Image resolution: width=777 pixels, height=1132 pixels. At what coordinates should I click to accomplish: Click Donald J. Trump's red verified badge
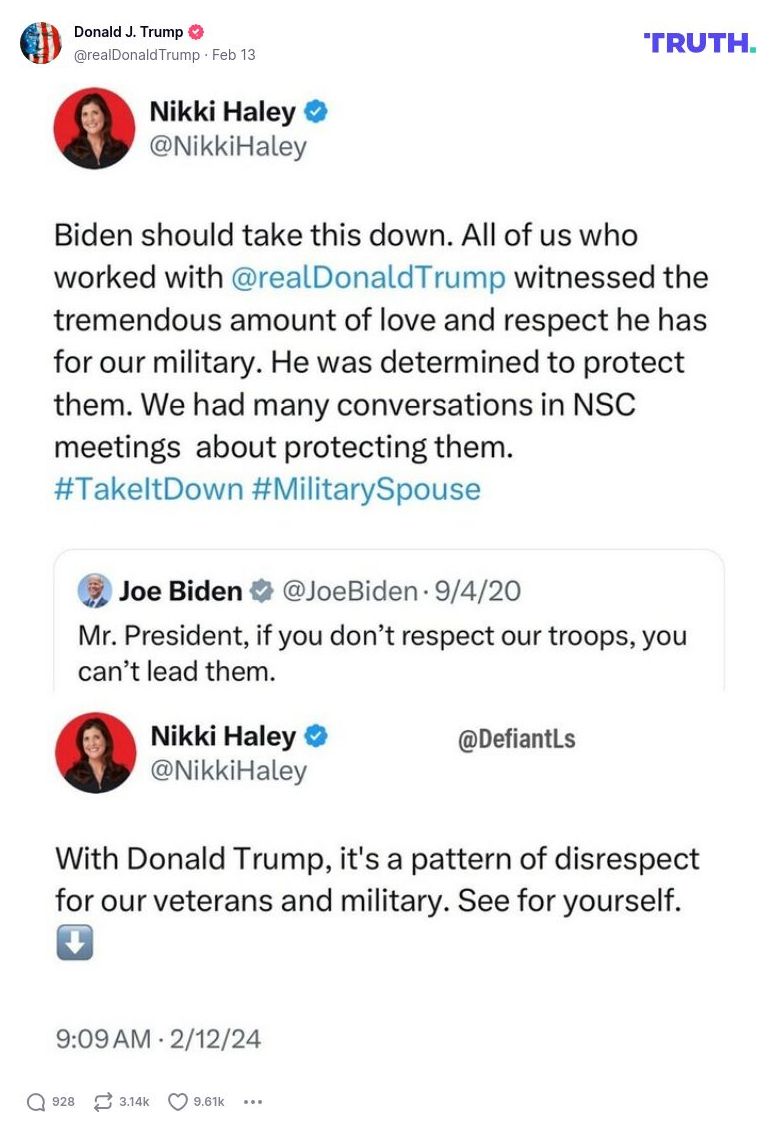196,32
